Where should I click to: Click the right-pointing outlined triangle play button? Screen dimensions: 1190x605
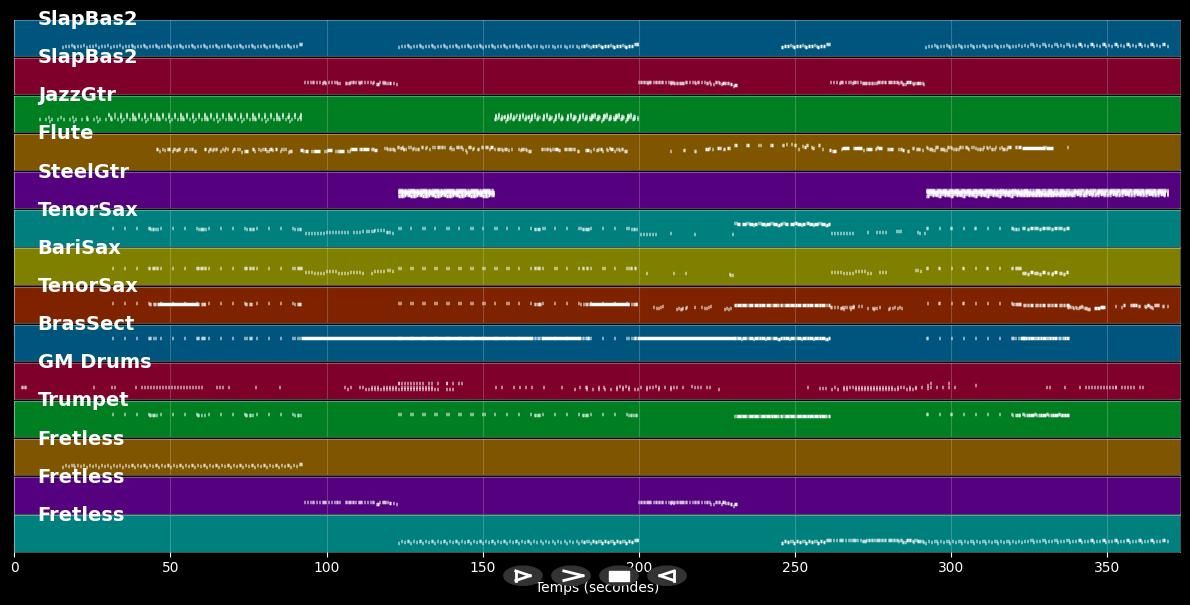click(522, 576)
